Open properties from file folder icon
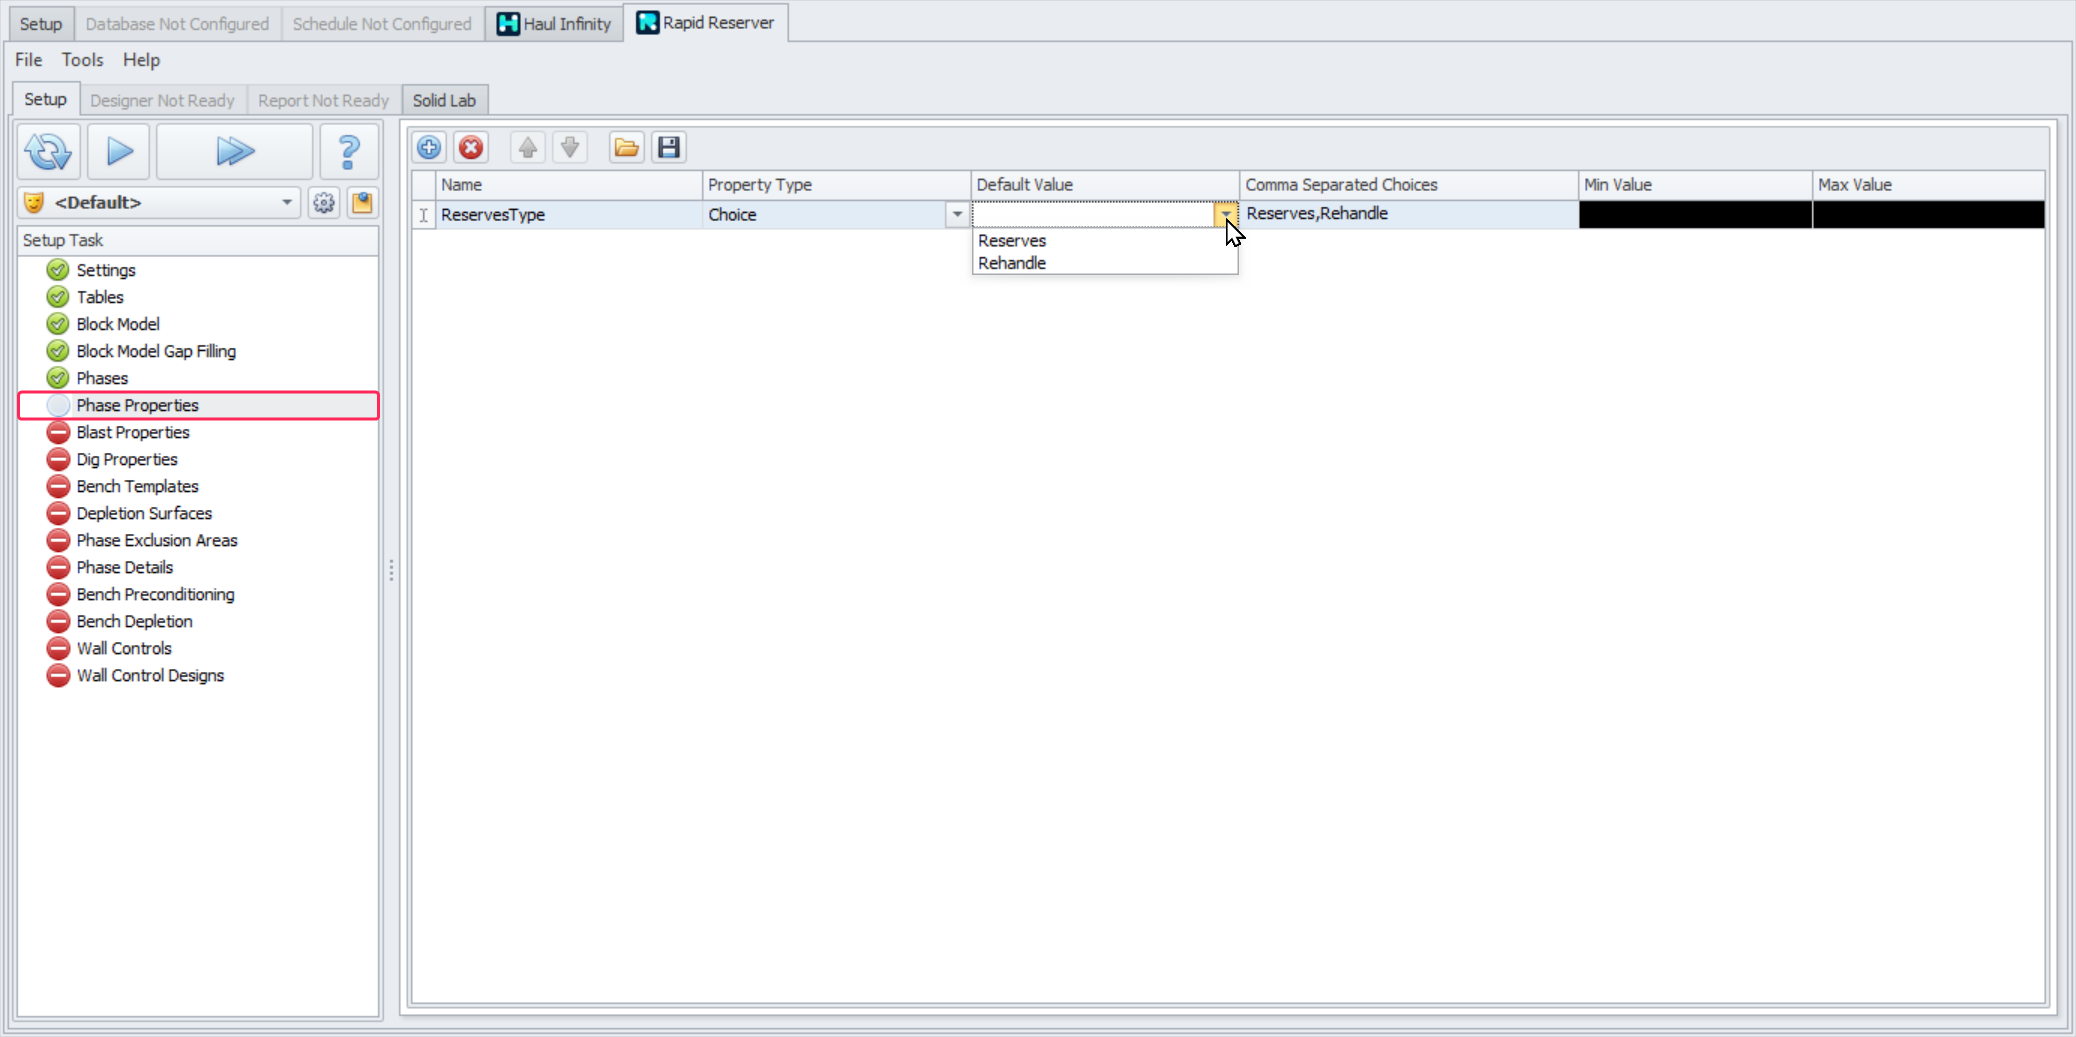Image resolution: width=2076 pixels, height=1037 pixels. click(x=627, y=148)
